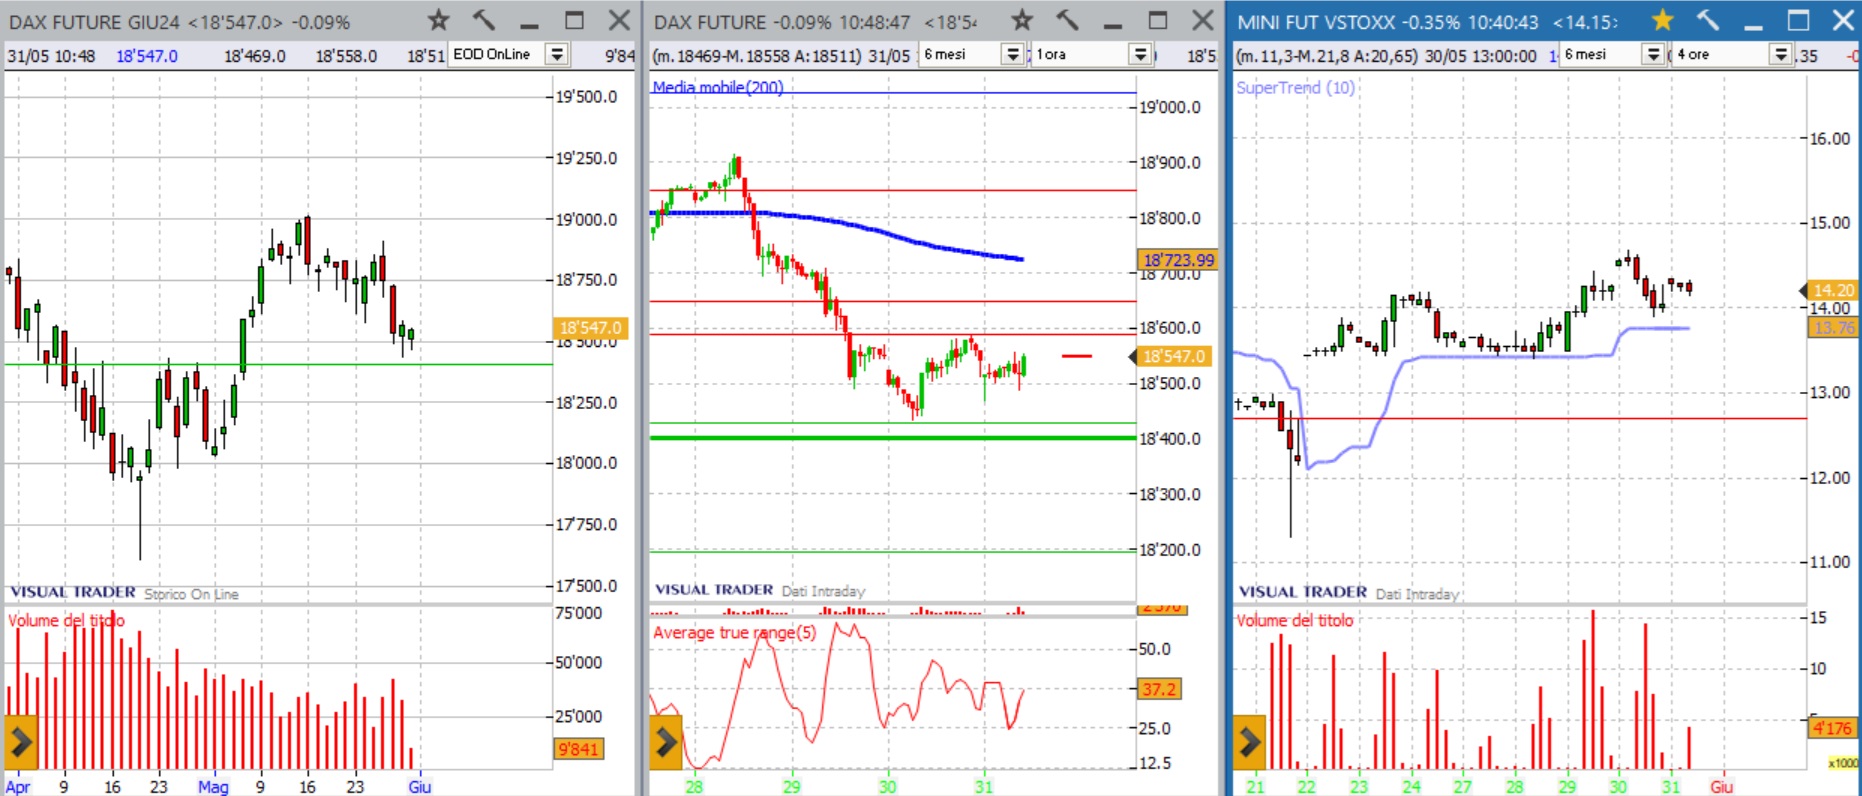1862x796 pixels.
Task: Open the EOD OnLine dropdown arrow
Action: click(x=558, y=54)
